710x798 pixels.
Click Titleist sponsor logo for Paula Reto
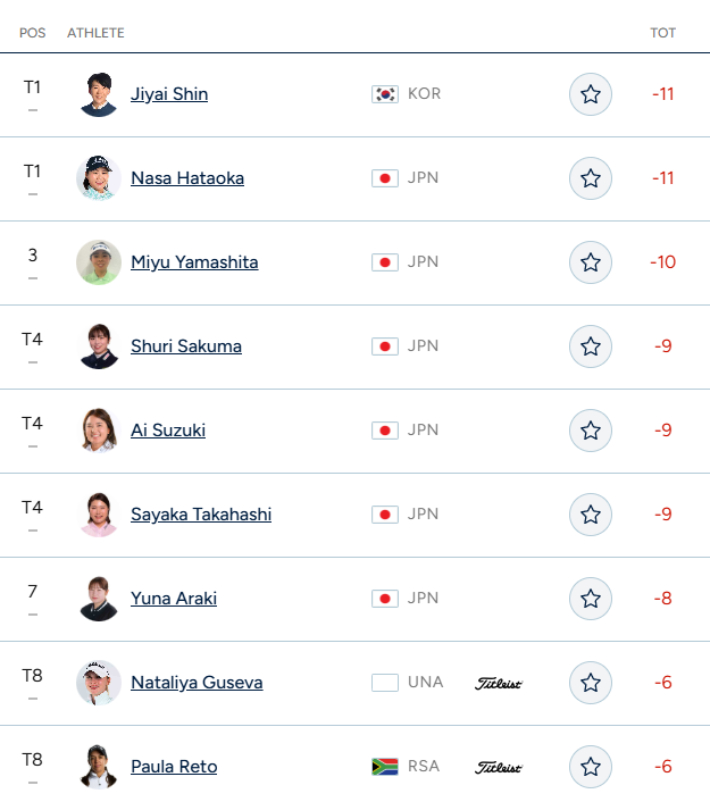click(498, 767)
